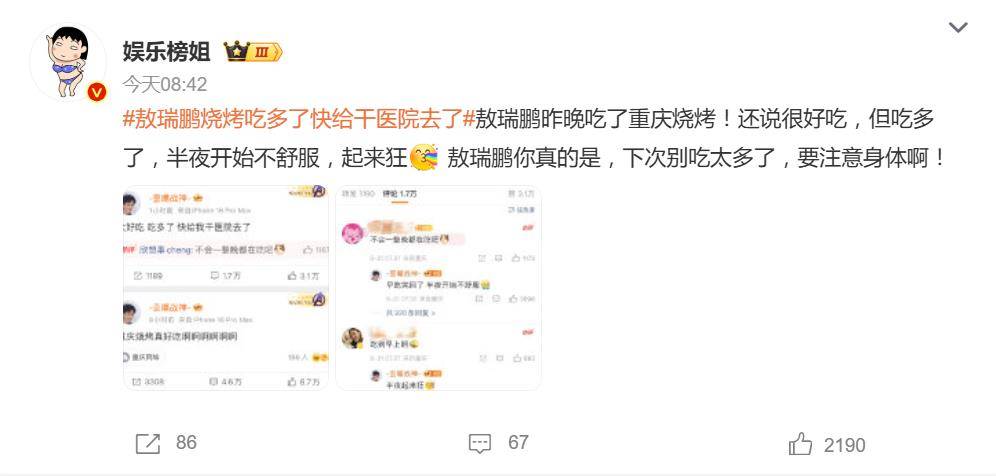Click the repost share icon
Screen dimensions: 996x476
[147, 443]
